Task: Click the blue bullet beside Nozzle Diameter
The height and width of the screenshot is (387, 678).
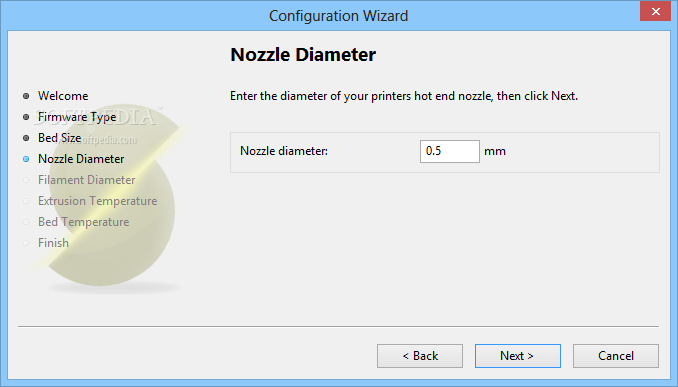Action: 26,159
